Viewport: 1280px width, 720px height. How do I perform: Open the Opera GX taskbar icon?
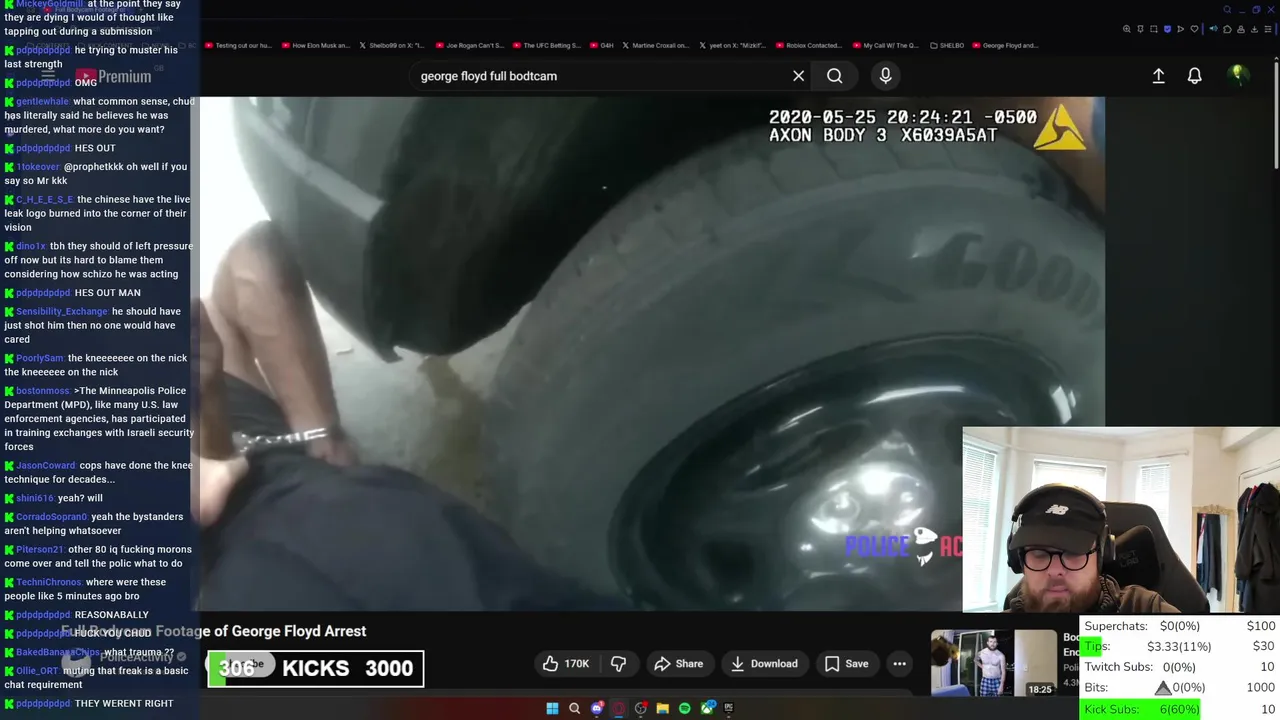tap(619, 708)
